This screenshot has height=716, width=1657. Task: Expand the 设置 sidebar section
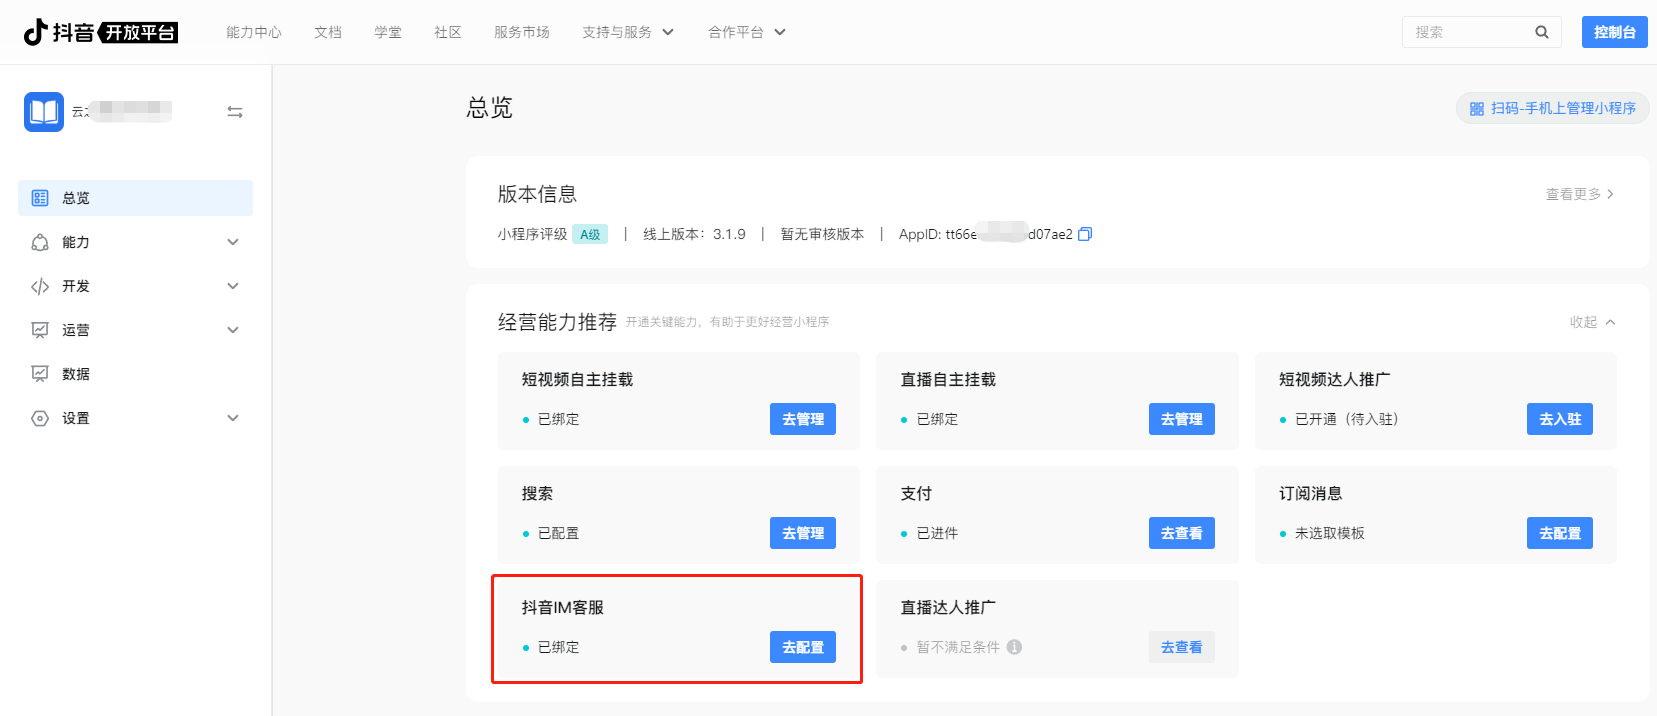coord(233,418)
